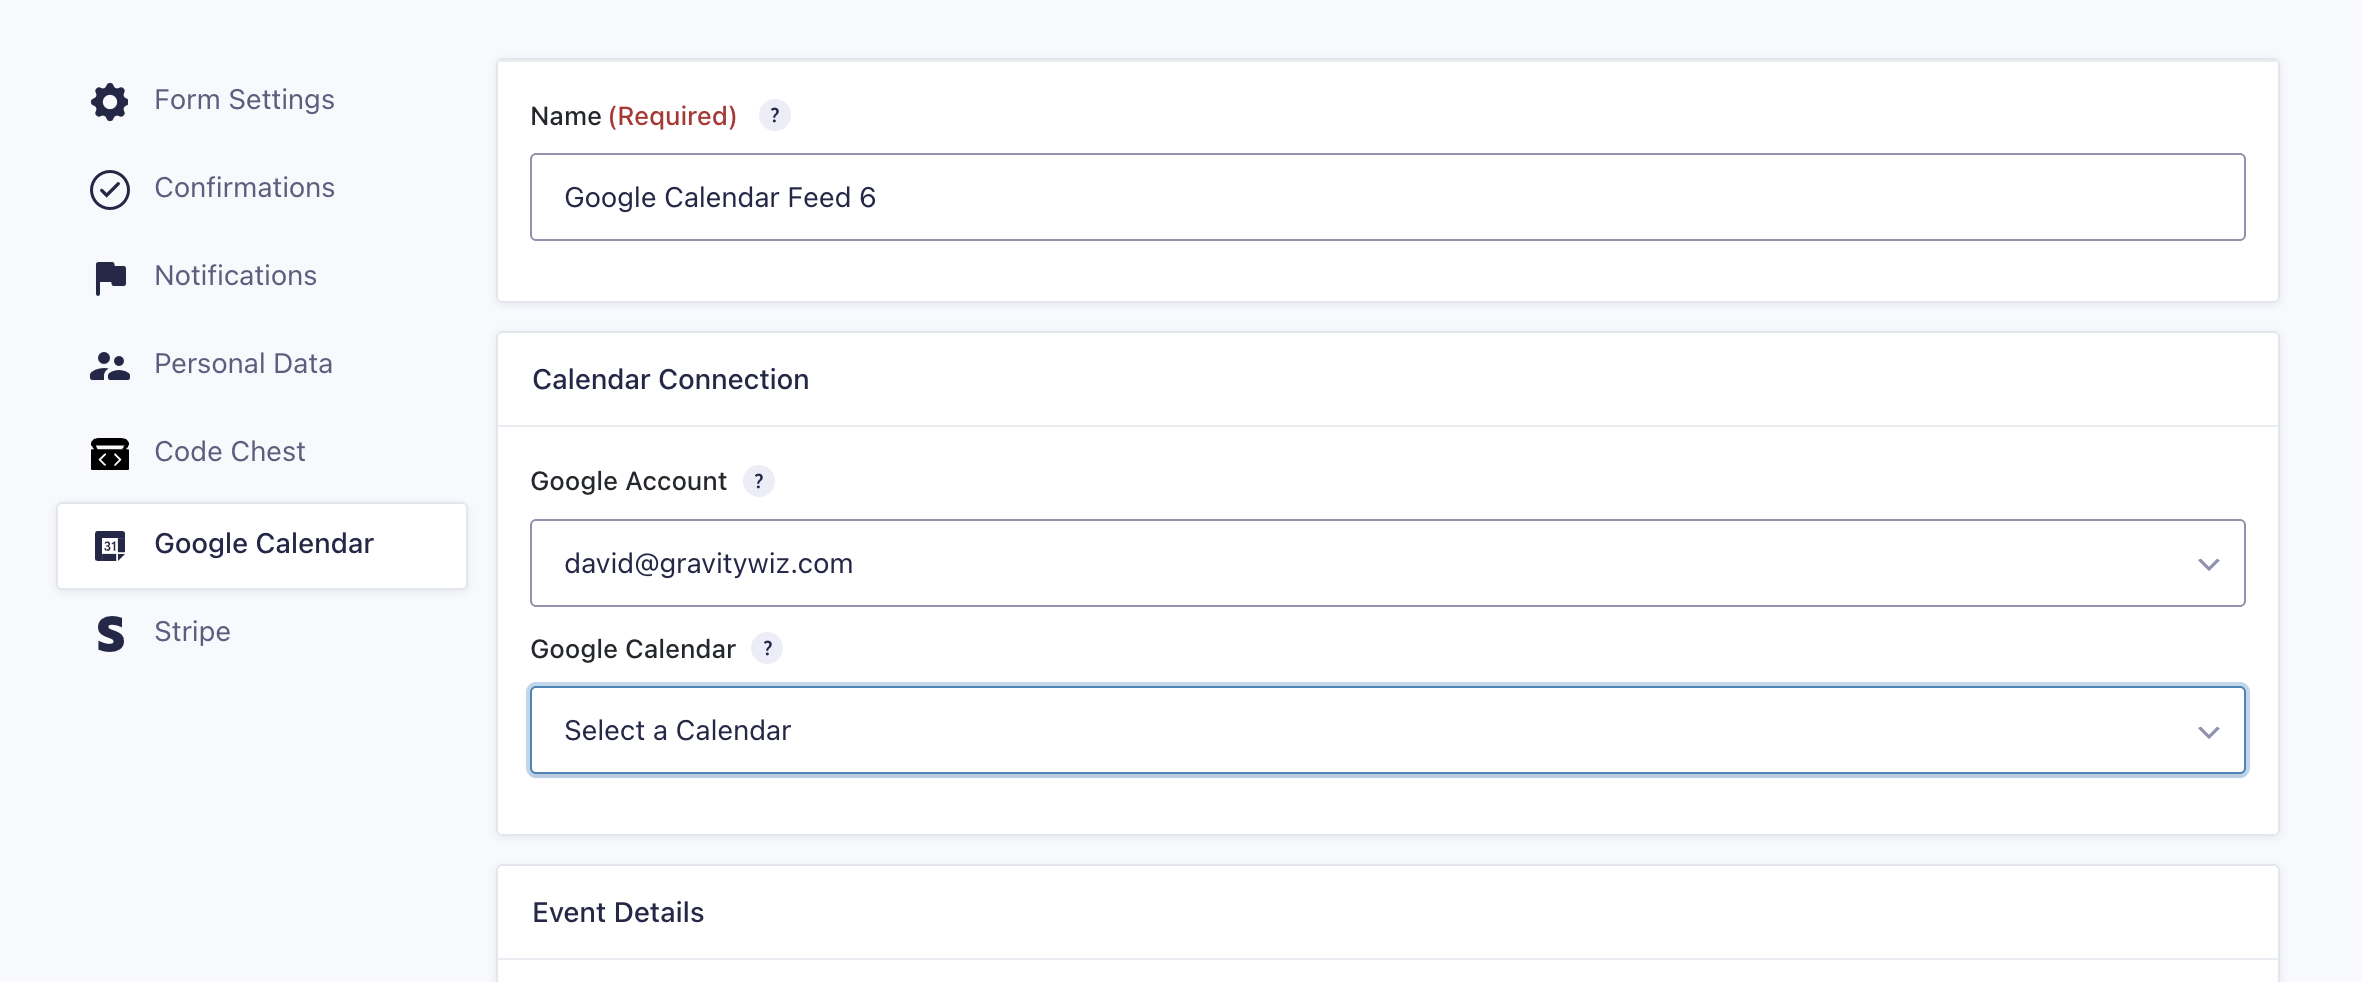Expand the Select a Calendar dropdown
The width and height of the screenshot is (2362, 982).
click(x=1387, y=730)
